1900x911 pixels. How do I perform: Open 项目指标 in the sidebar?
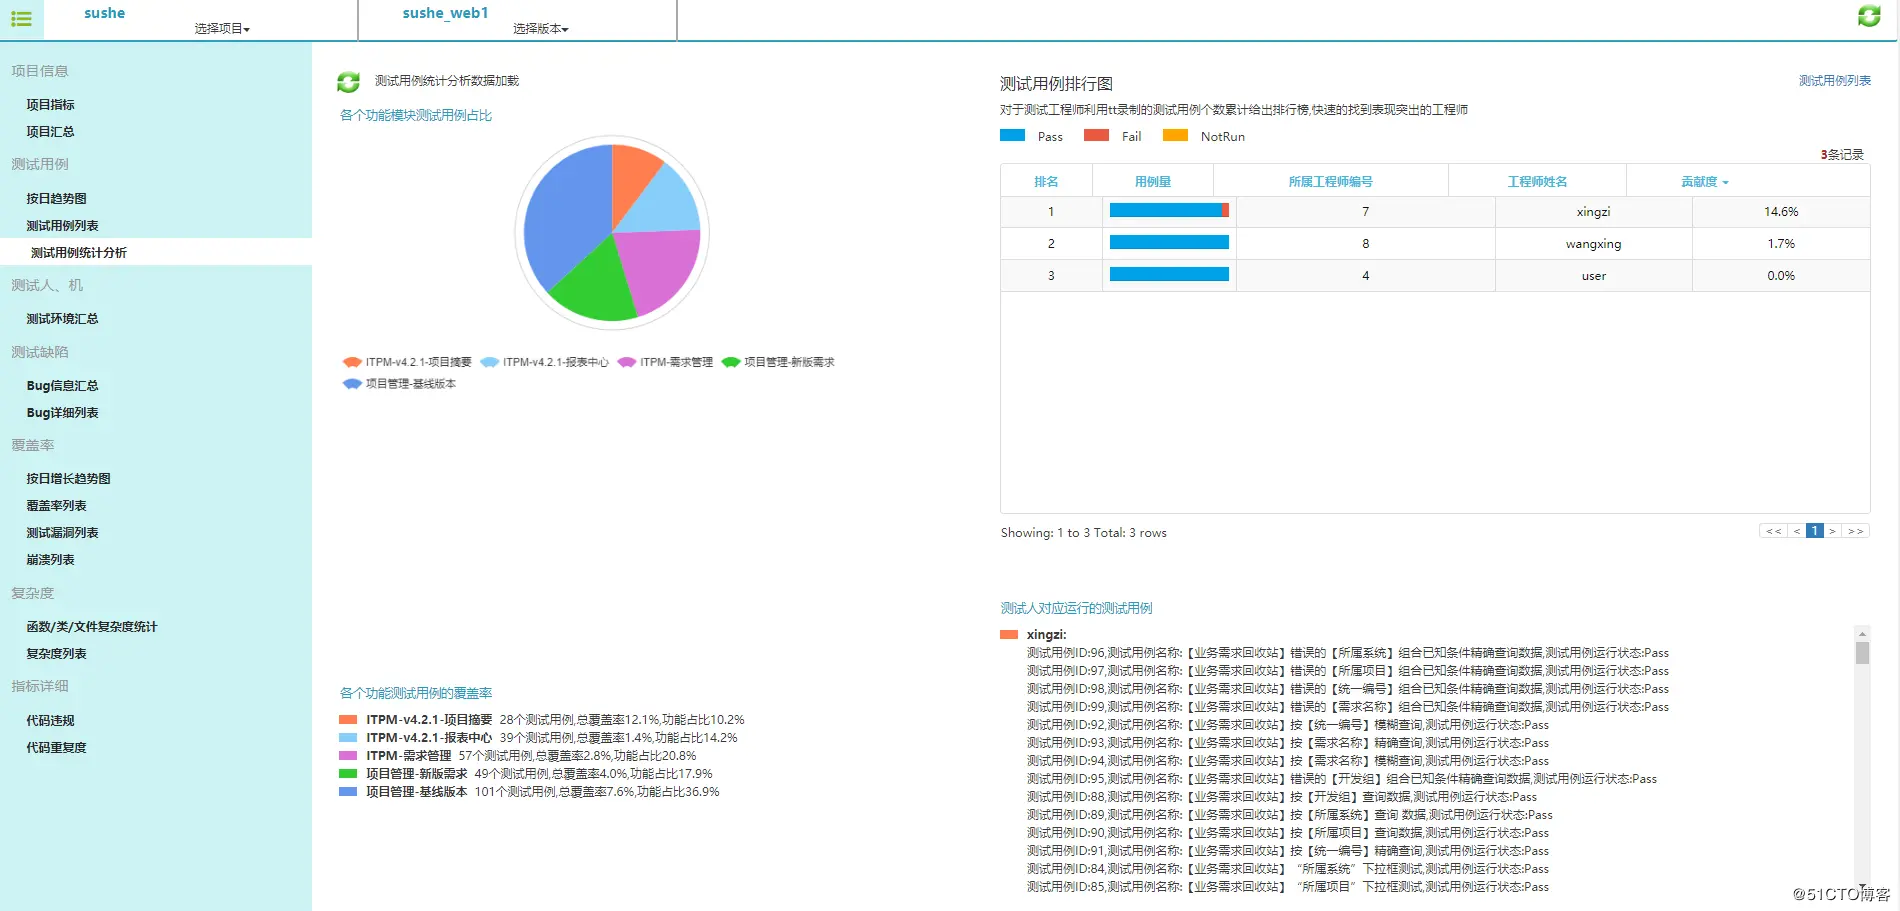(50, 105)
